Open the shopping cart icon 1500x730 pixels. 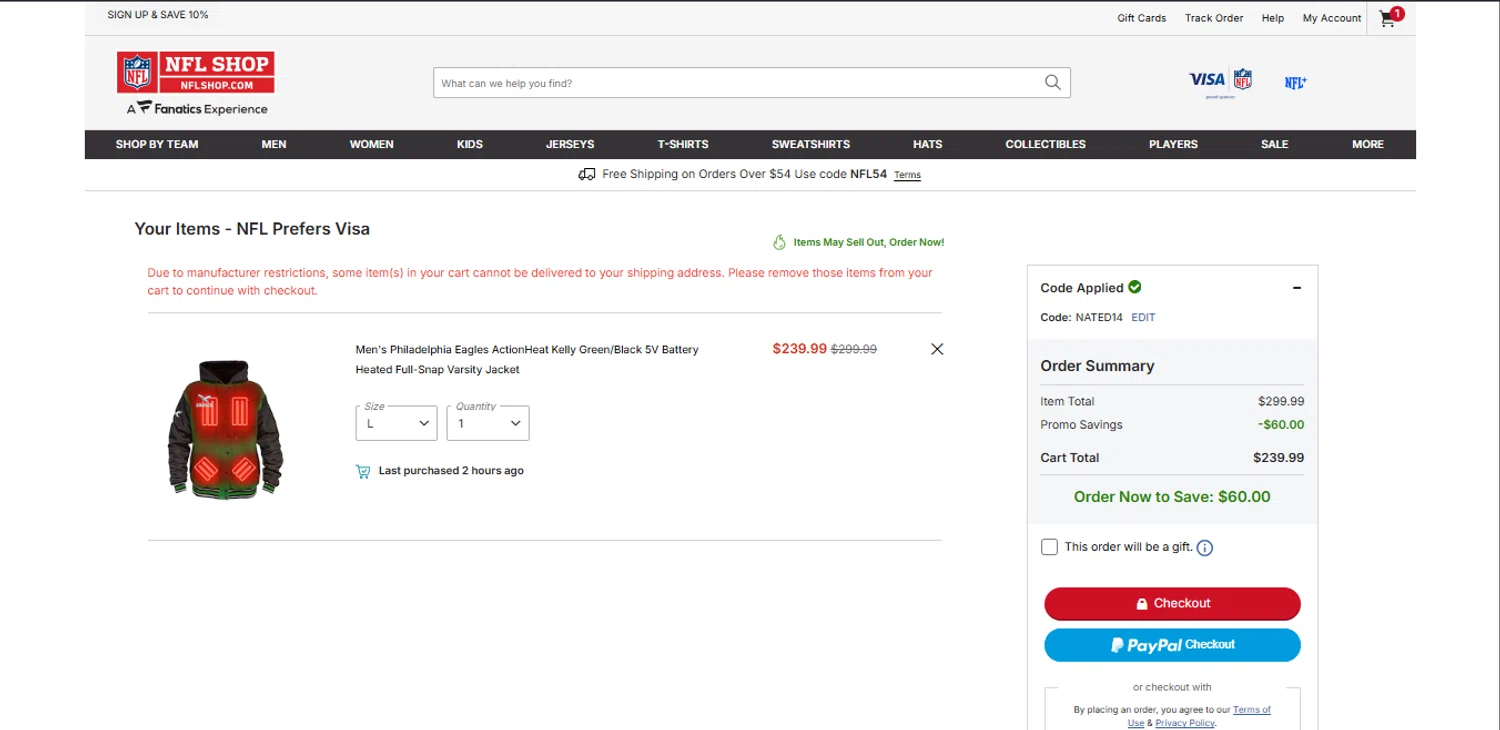pyautogui.click(x=1390, y=17)
